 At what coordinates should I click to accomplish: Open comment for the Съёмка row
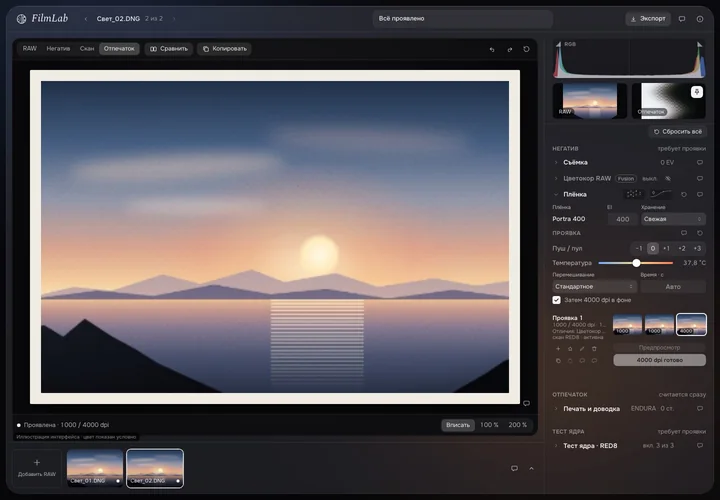pyautogui.click(x=700, y=163)
